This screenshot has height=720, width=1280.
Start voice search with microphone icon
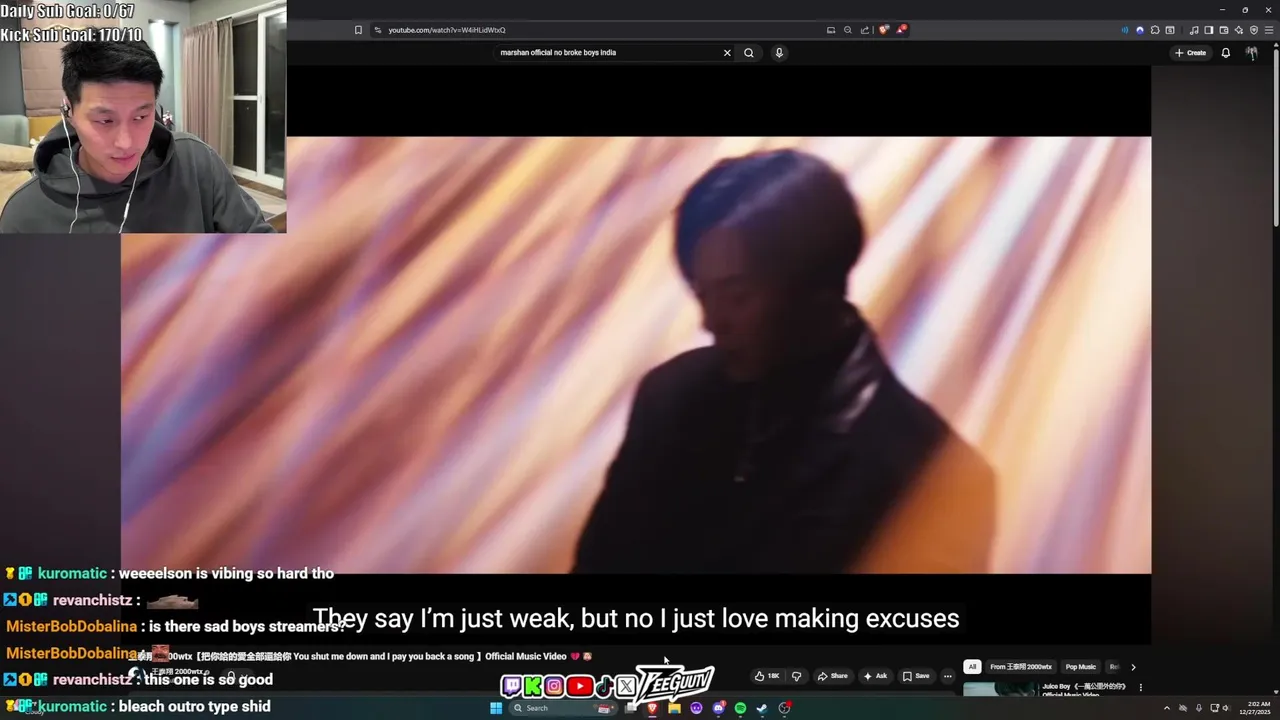pos(779,52)
